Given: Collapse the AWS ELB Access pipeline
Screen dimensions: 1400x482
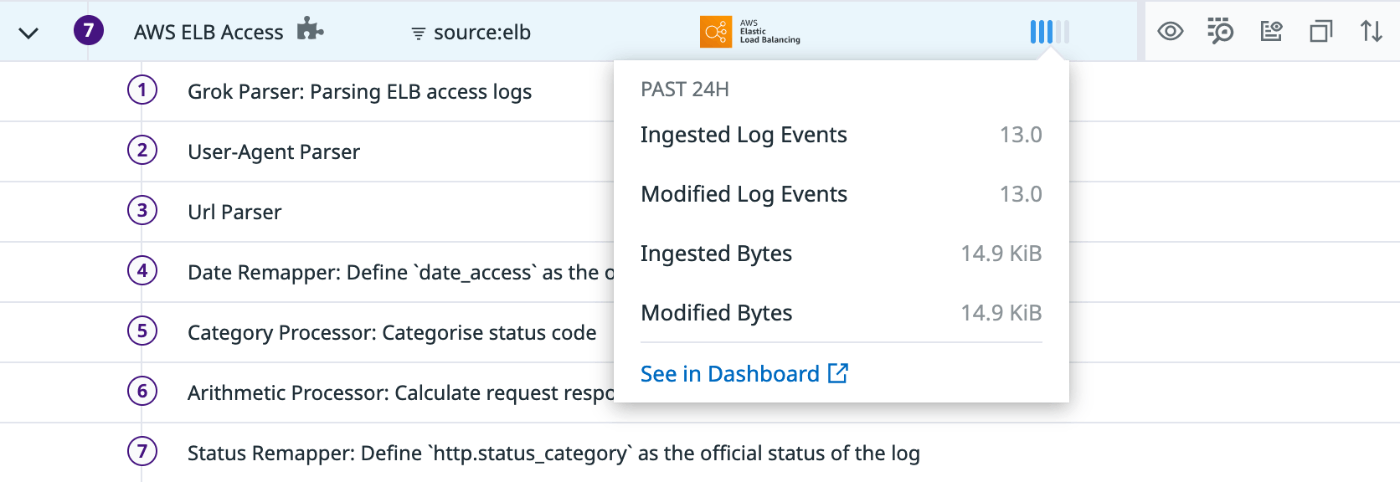Looking at the screenshot, I should 29,32.
